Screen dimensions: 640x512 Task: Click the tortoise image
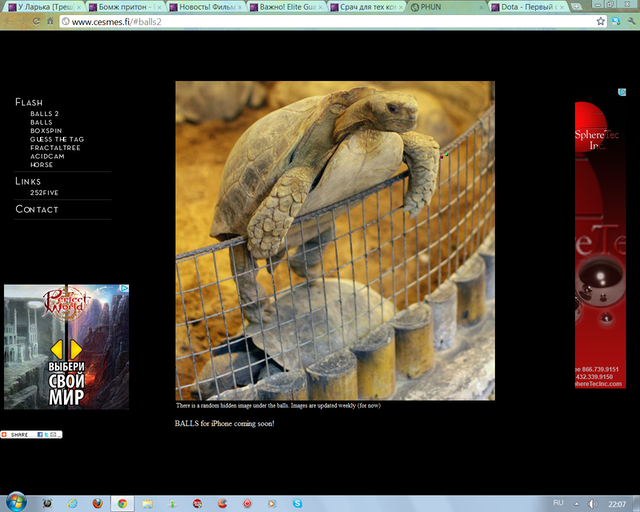334,240
